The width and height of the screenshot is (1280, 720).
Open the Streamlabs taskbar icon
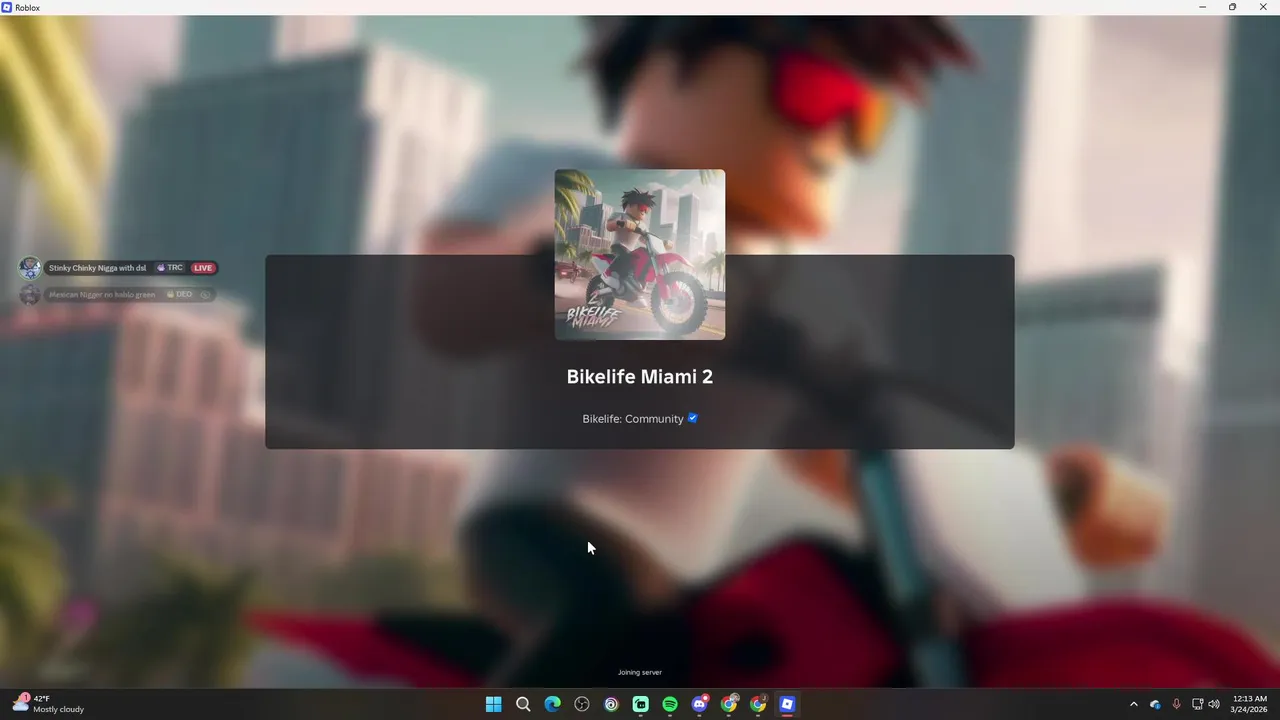click(641, 704)
